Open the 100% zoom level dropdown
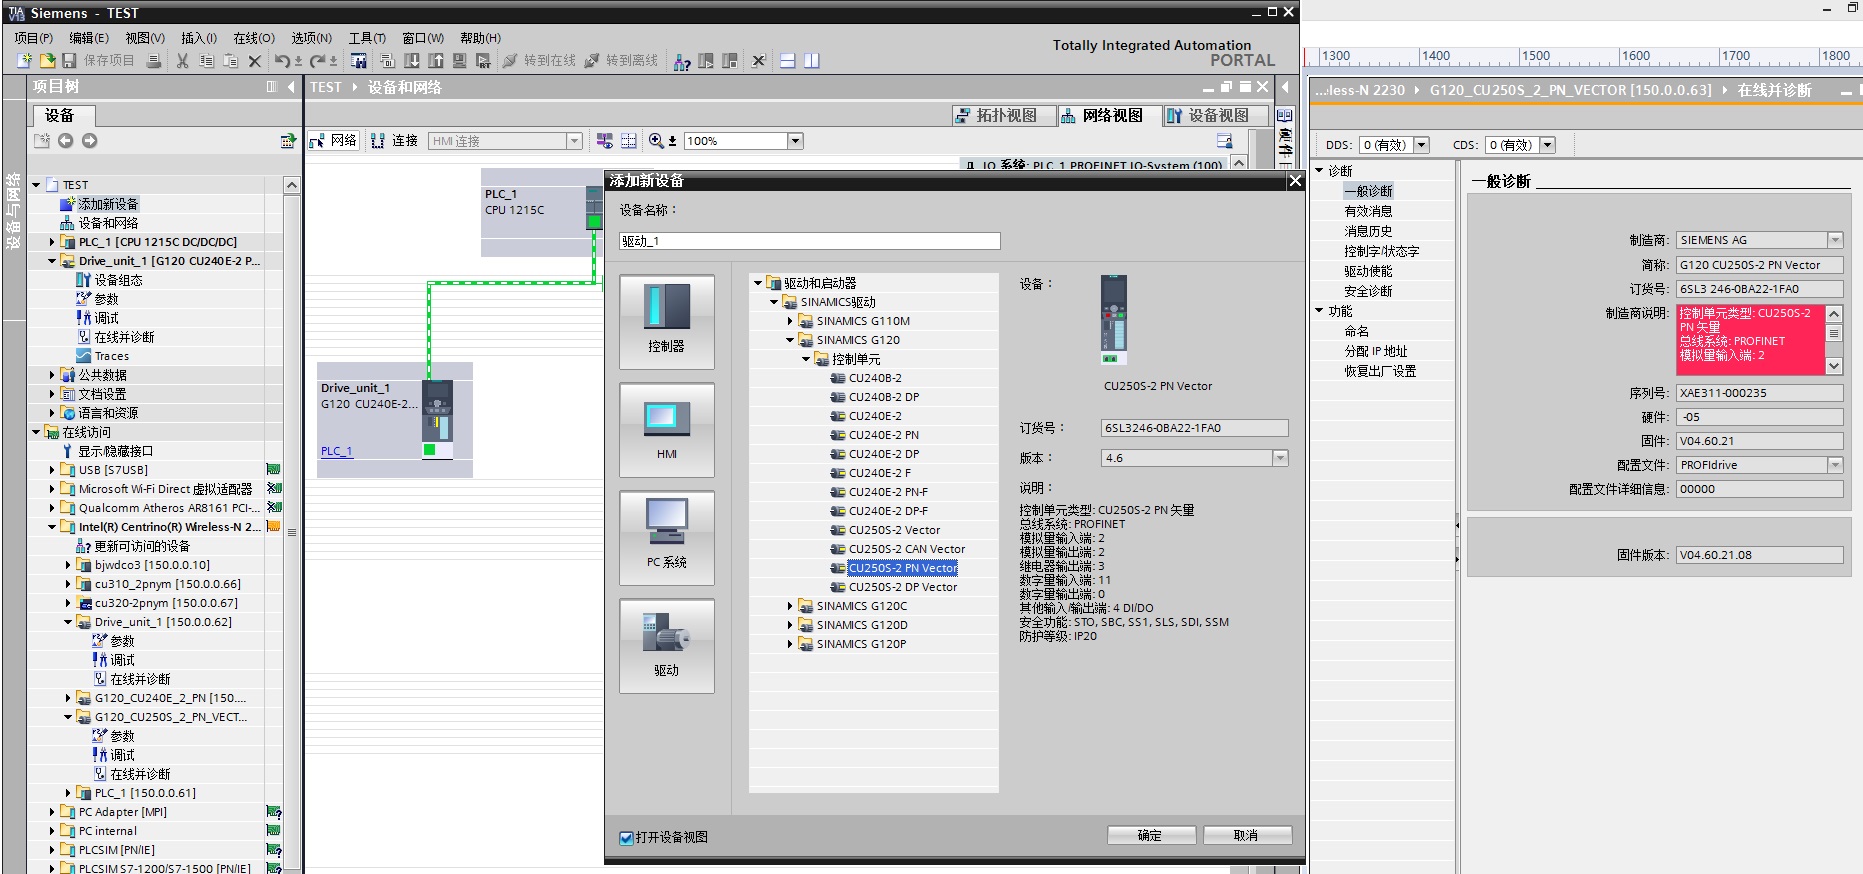This screenshot has height=874, width=1863. coord(796,141)
